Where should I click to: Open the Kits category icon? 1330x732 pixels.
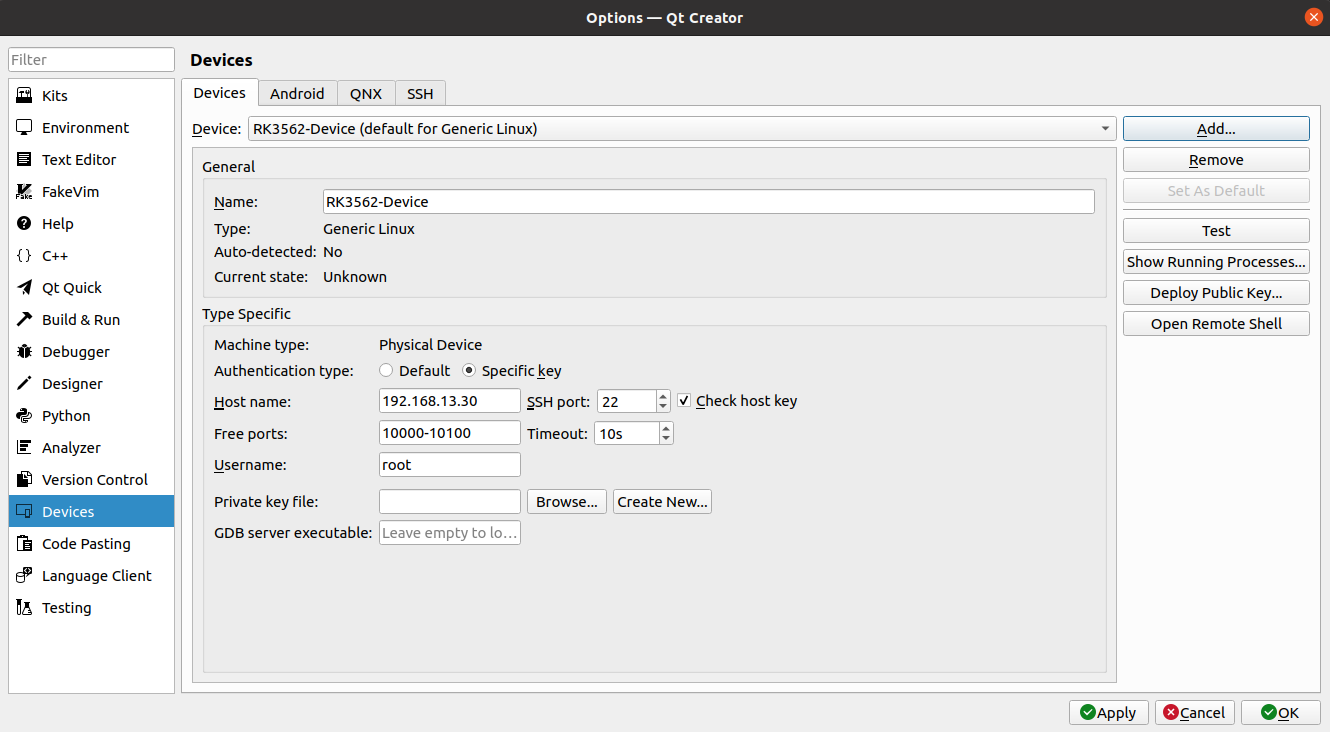(24, 96)
